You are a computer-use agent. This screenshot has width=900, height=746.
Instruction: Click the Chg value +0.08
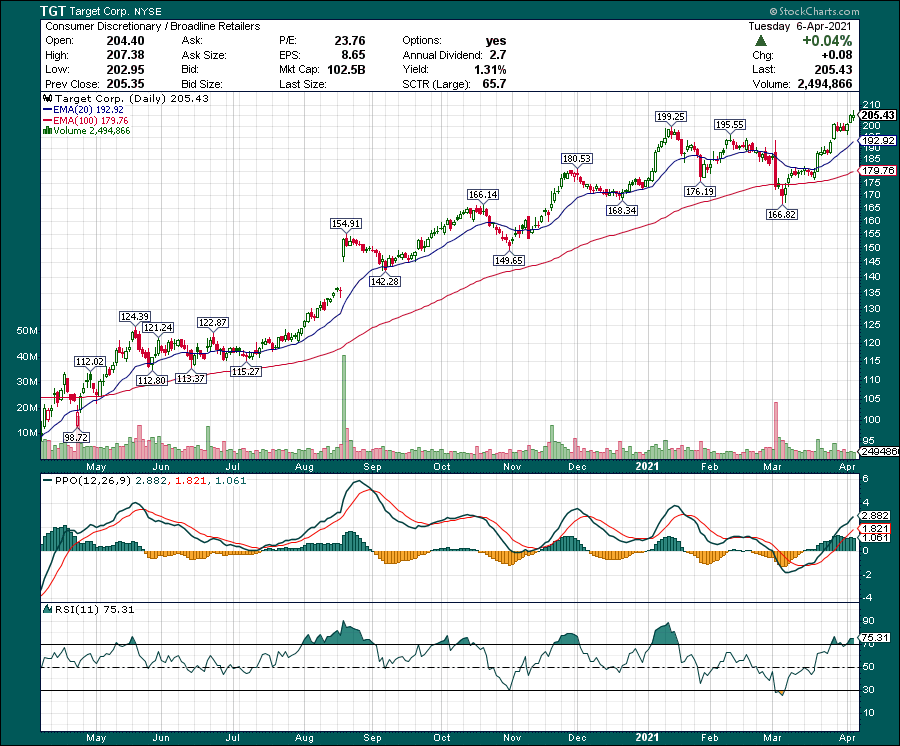click(837, 55)
